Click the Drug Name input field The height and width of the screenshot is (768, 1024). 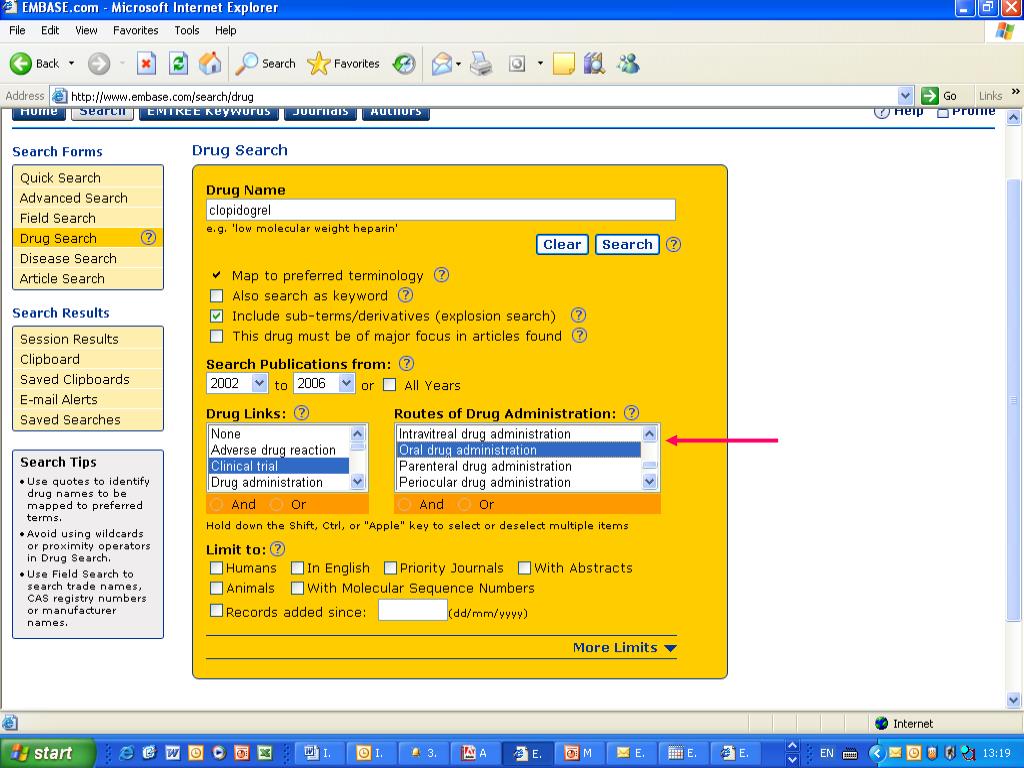coord(441,210)
